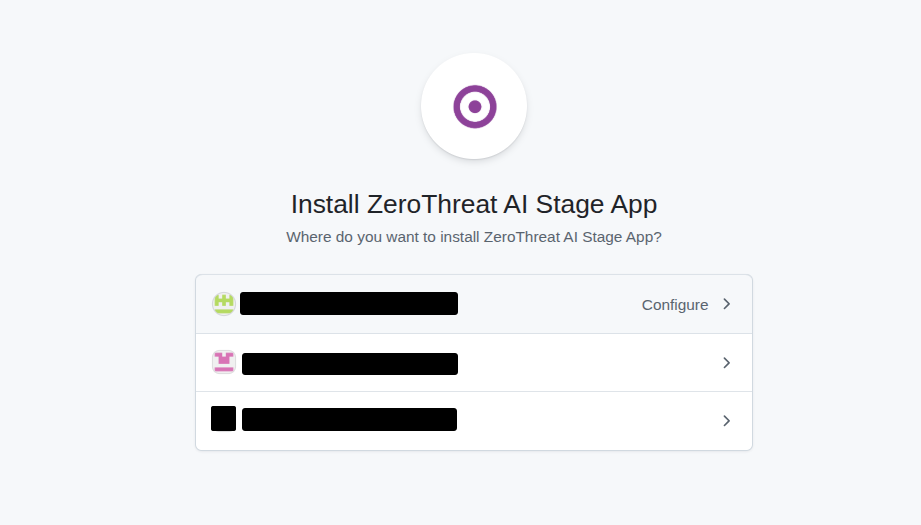Click blank page area right of account list
The image size is (921, 525).
click(x=837, y=362)
